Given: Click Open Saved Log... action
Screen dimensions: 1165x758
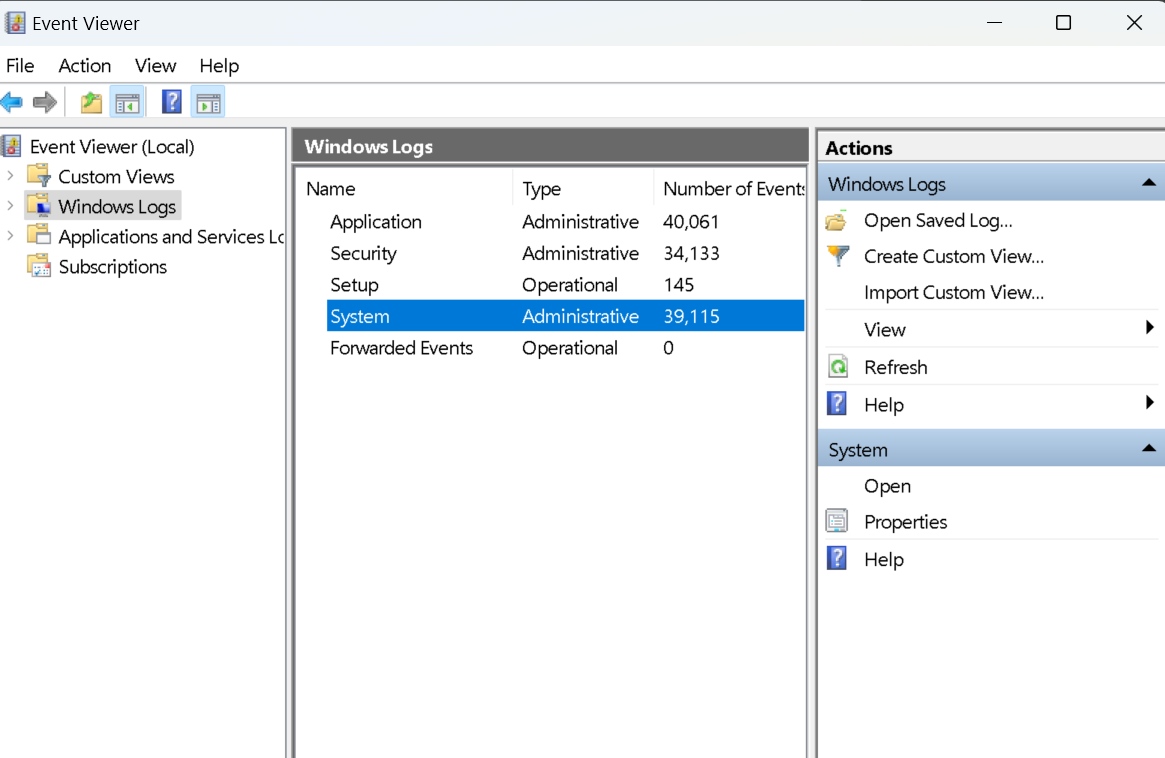Looking at the screenshot, I should pyautogui.click(x=938, y=221).
